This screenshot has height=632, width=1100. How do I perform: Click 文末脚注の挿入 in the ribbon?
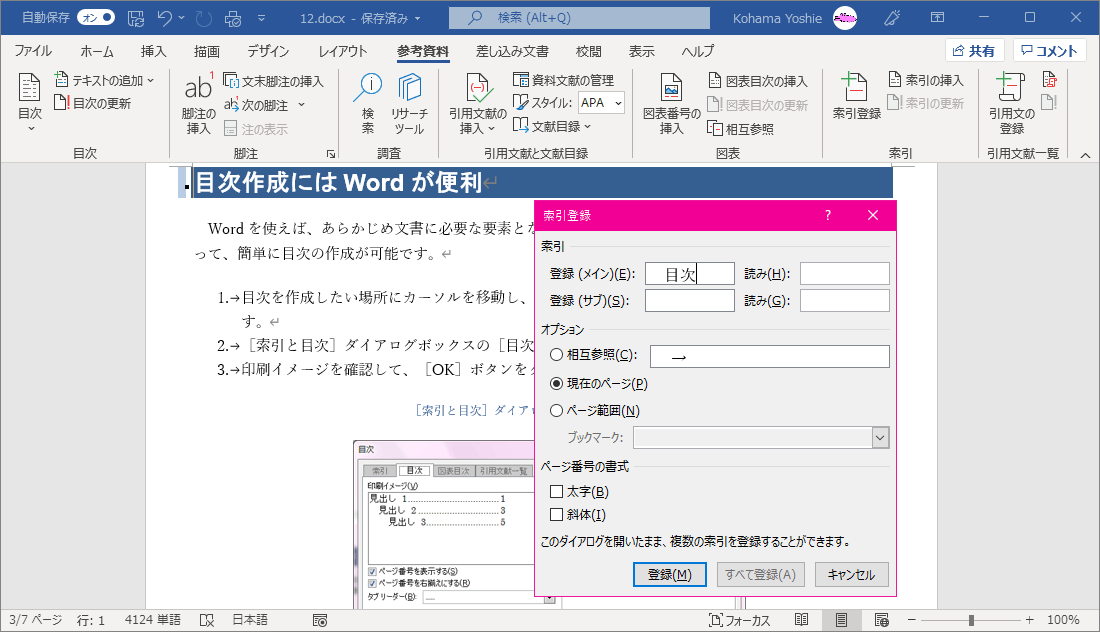pos(274,81)
